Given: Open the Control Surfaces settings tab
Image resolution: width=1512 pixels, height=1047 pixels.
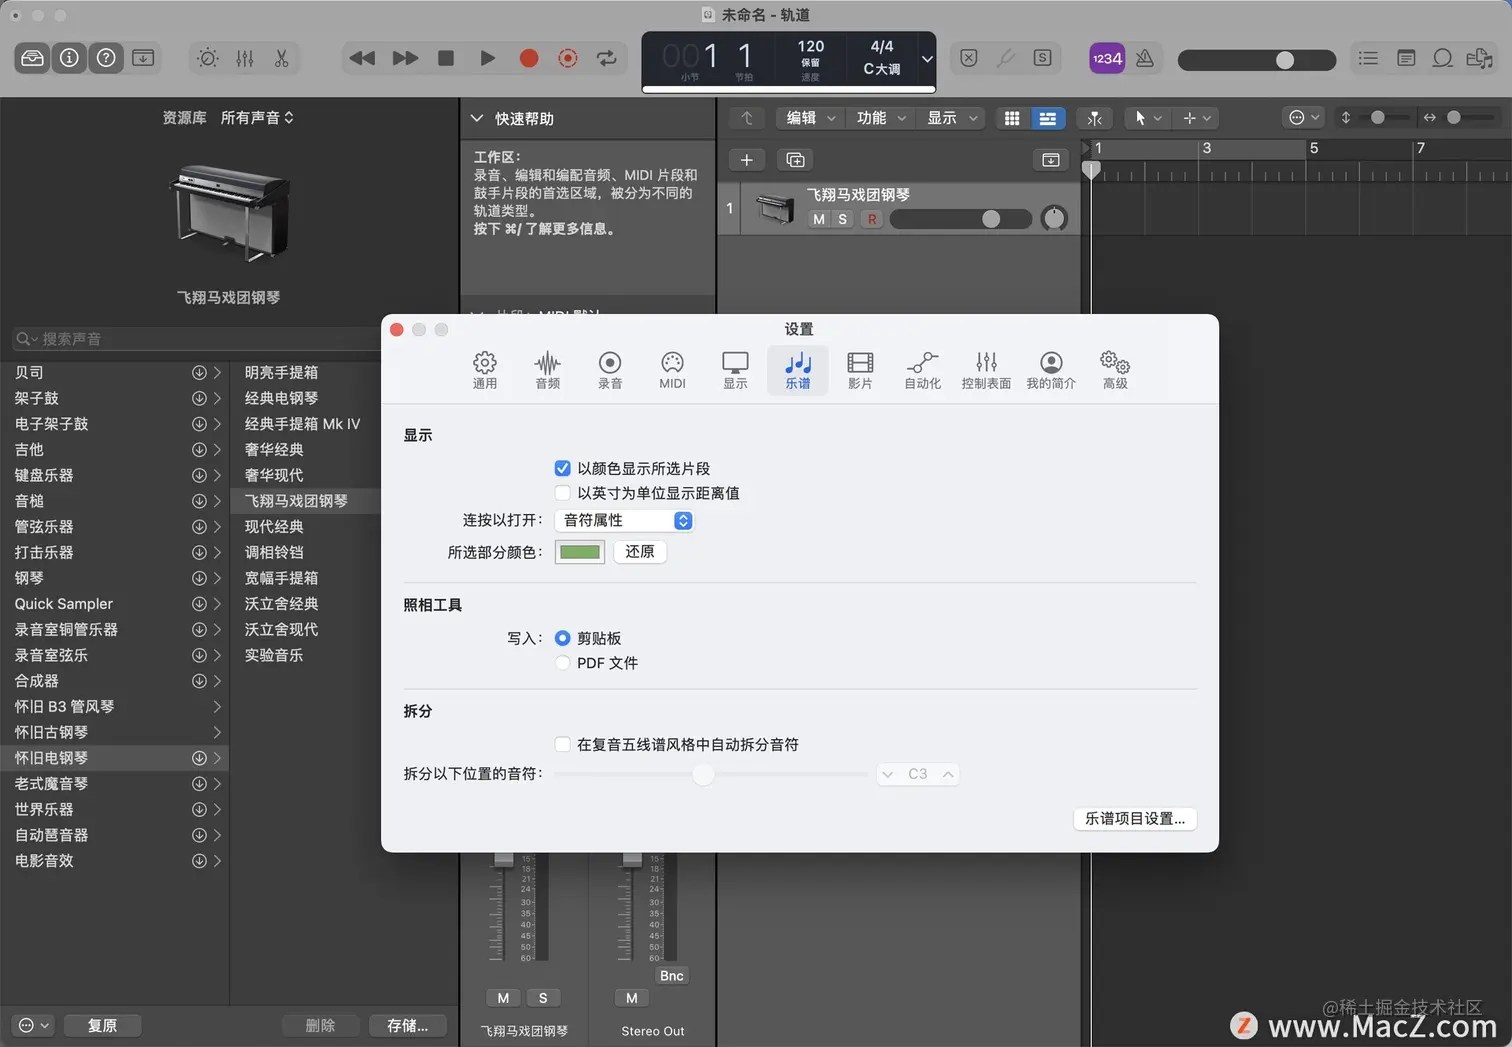Looking at the screenshot, I should click(986, 370).
